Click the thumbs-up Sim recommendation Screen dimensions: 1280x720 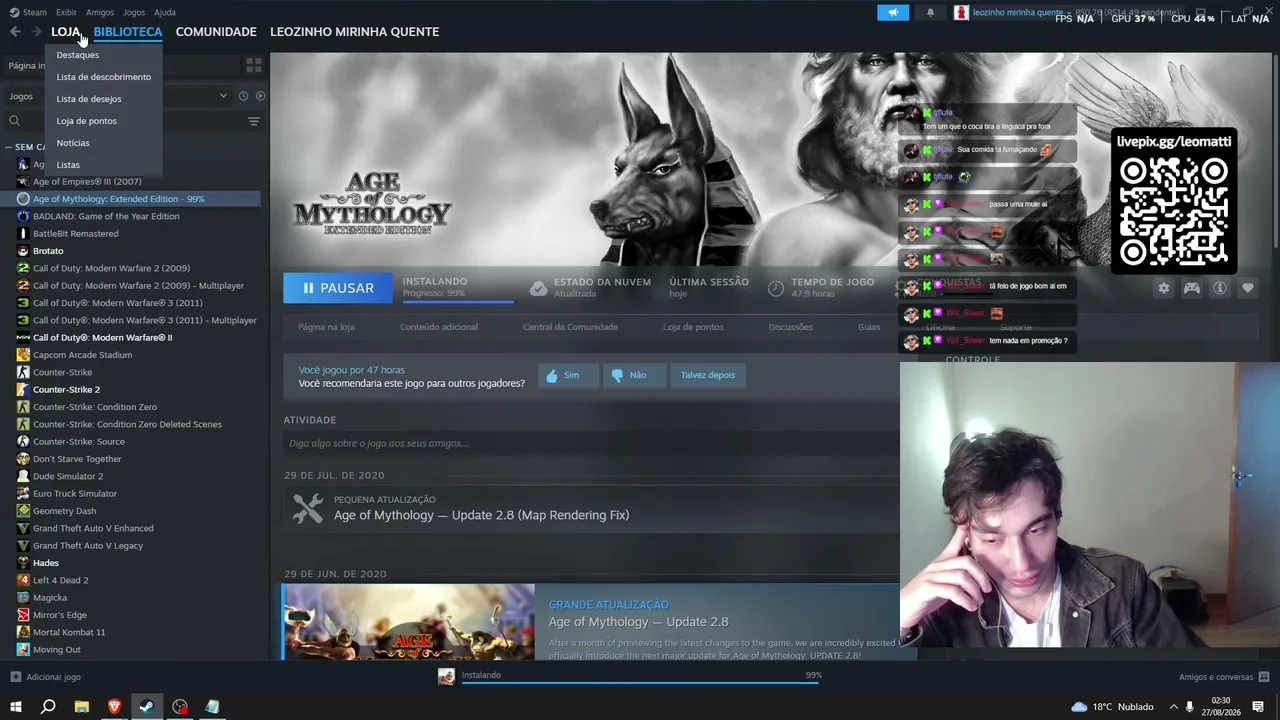pos(567,375)
